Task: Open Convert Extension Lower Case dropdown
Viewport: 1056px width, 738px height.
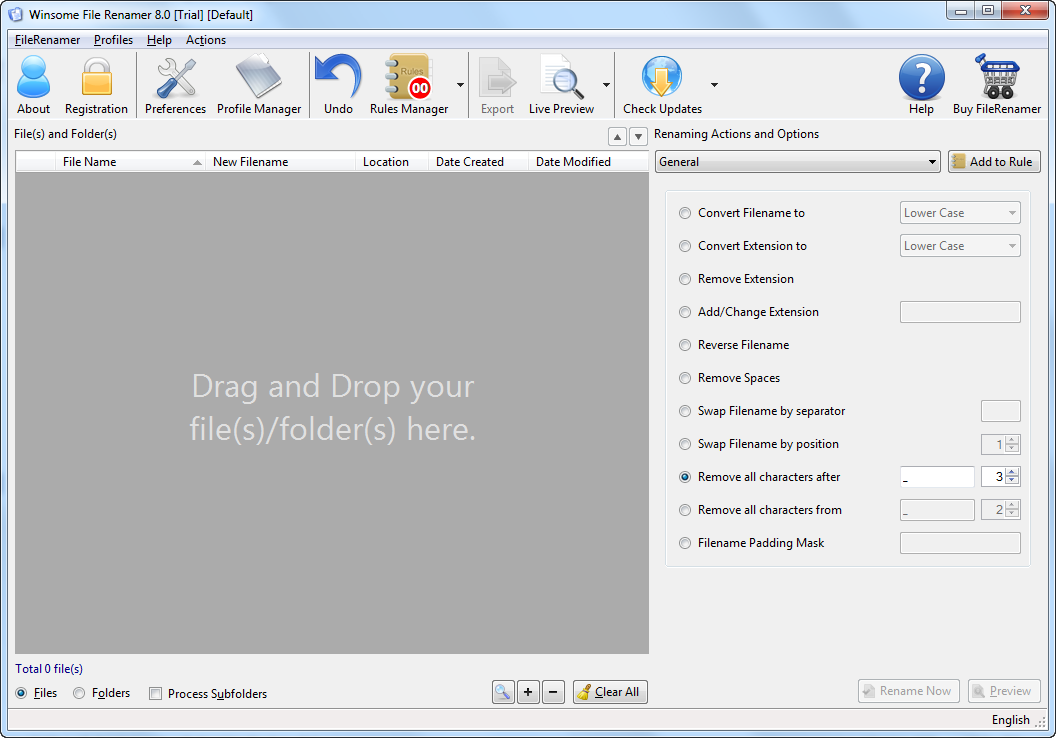Action: click(x=960, y=246)
